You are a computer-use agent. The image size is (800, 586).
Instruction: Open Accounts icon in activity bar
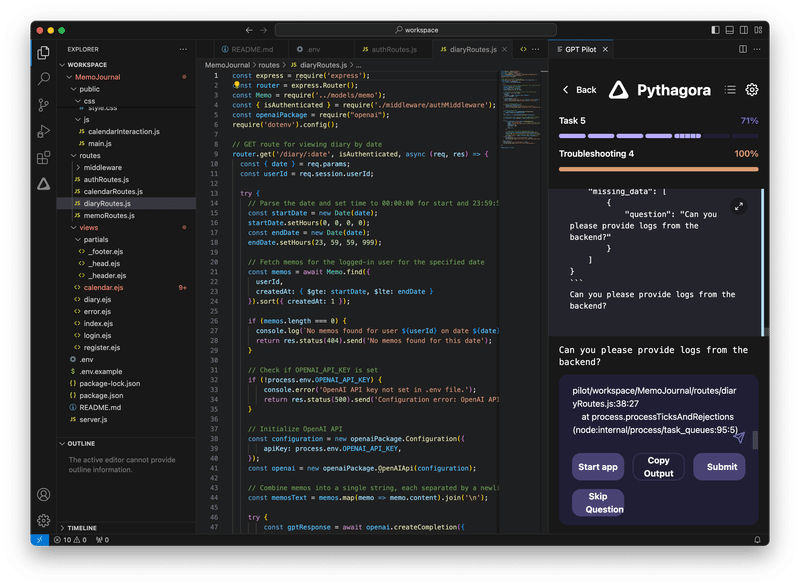click(44, 494)
